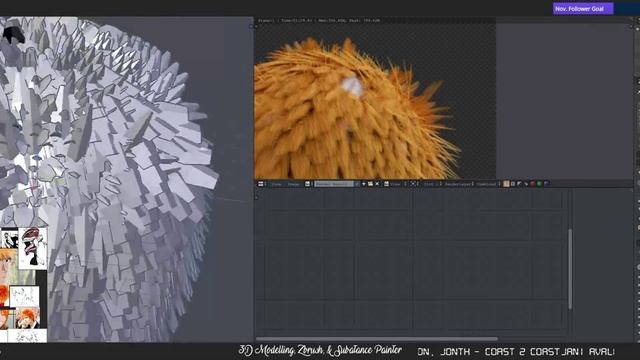The width and height of the screenshot is (640, 360).
Task: Select the pencil sketch reference thumbnail above the portrait
Action: tap(24, 296)
